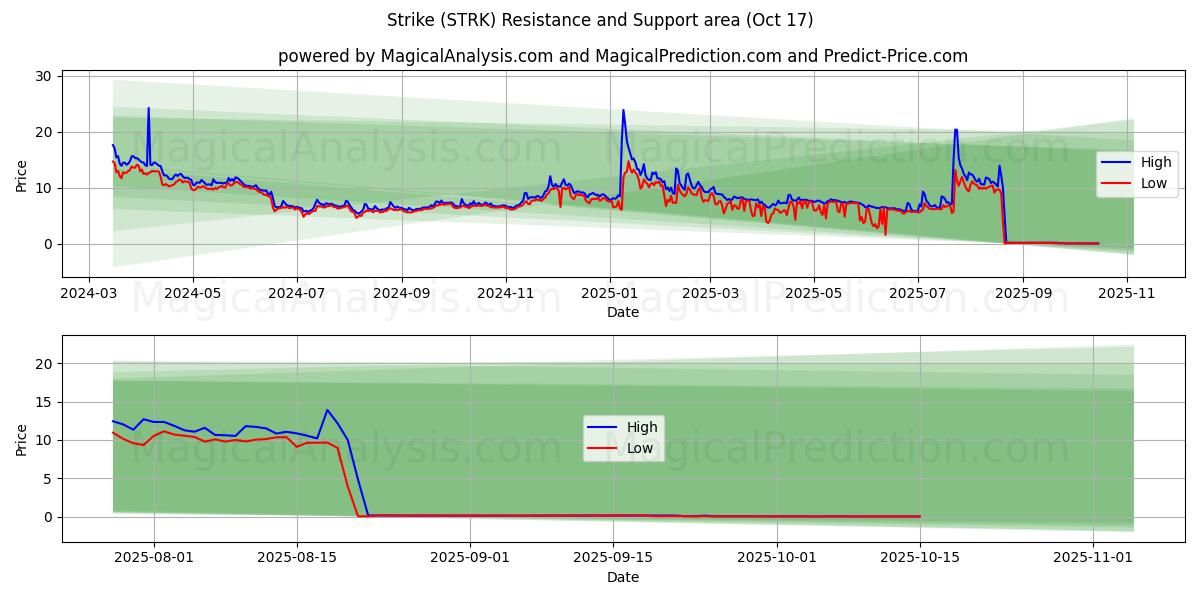
Task: Click the bottom chart's 'Price' axis label
Action: tap(22, 439)
